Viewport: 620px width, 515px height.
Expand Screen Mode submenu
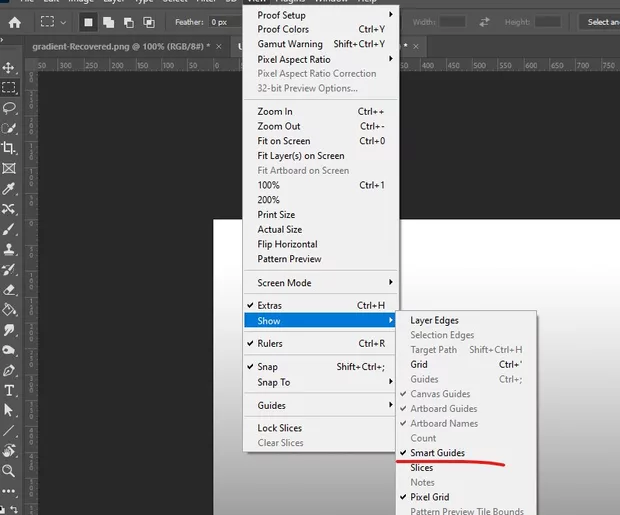[x=320, y=283]
